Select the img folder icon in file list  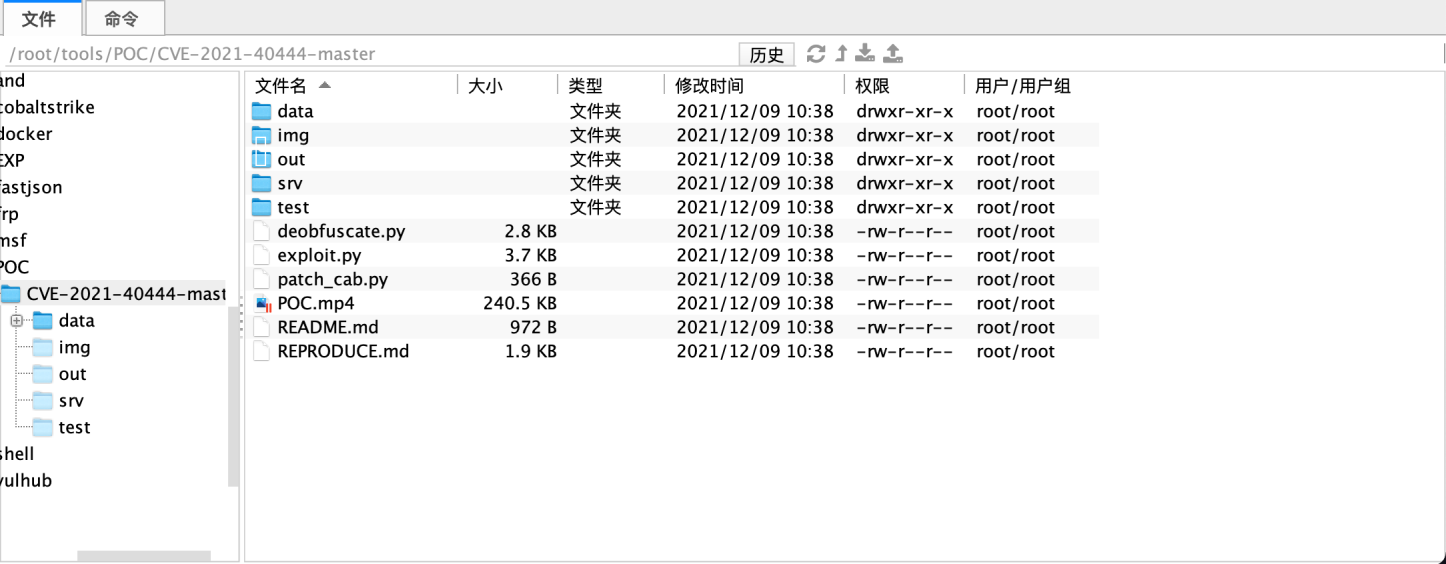(x=261, y=135)
